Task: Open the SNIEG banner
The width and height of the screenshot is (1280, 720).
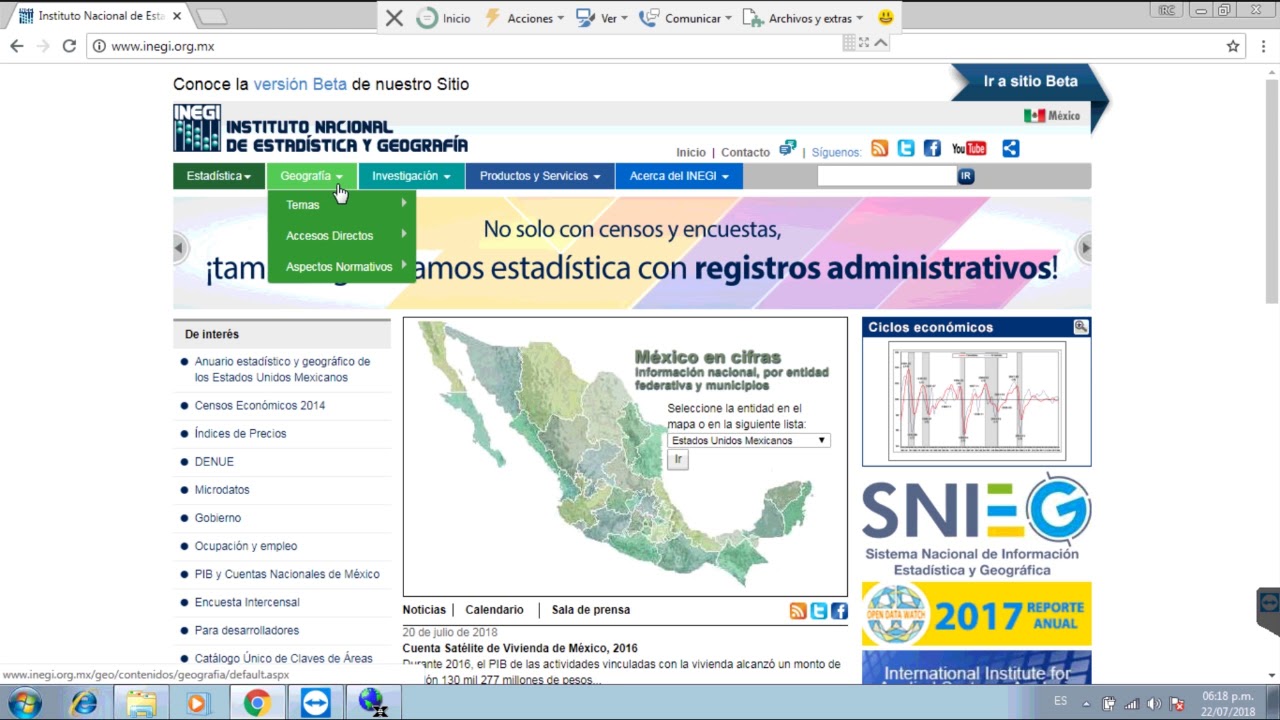Action: coord(977,527)
